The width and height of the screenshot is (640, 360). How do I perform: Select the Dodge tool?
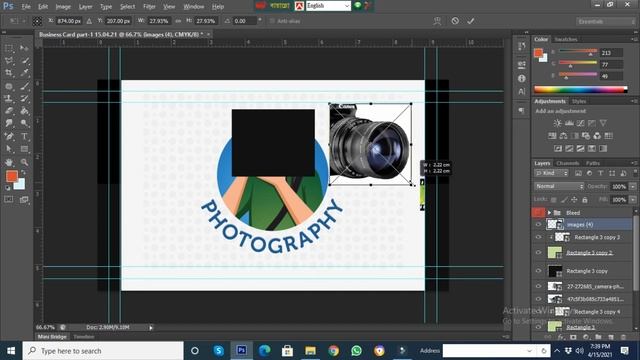[x=24, y=123]
